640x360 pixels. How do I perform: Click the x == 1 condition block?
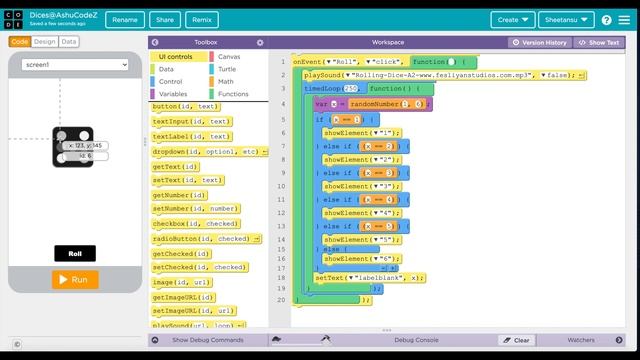coord(347,120)
